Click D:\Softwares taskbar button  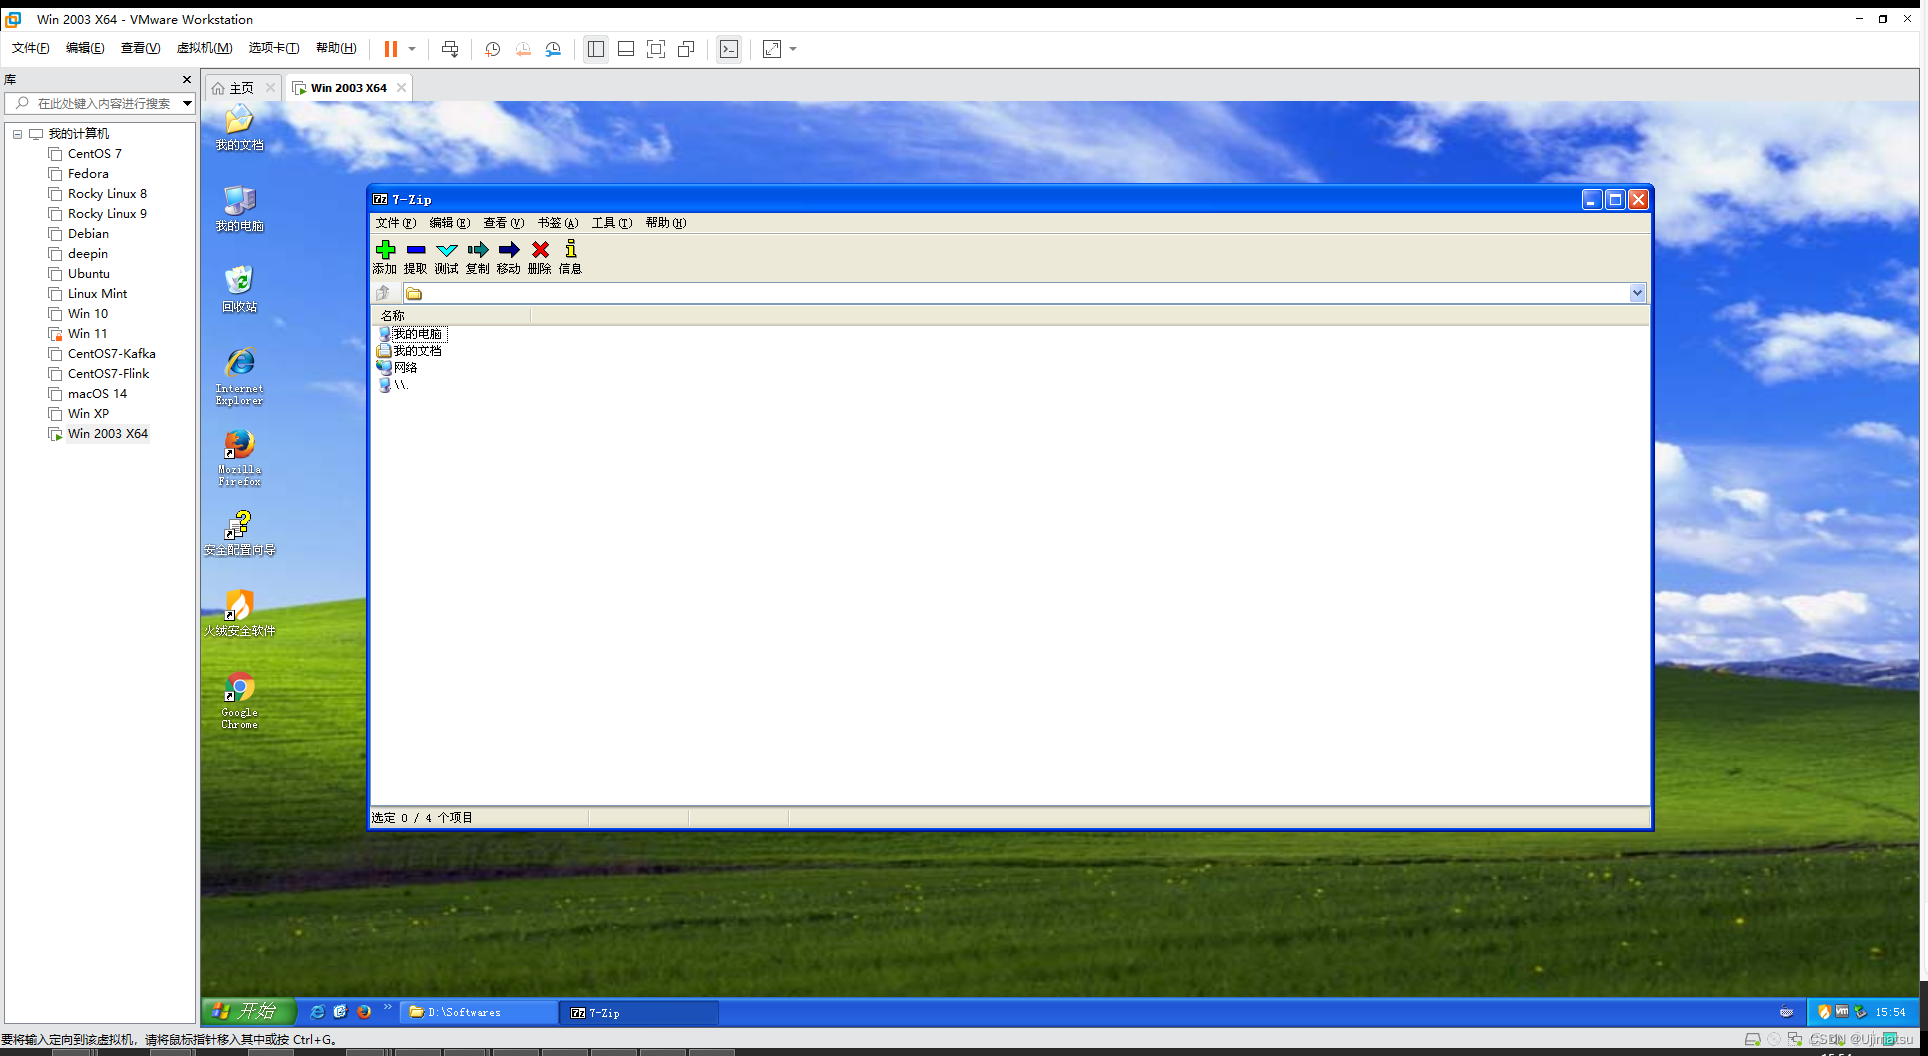(479, 1012)
